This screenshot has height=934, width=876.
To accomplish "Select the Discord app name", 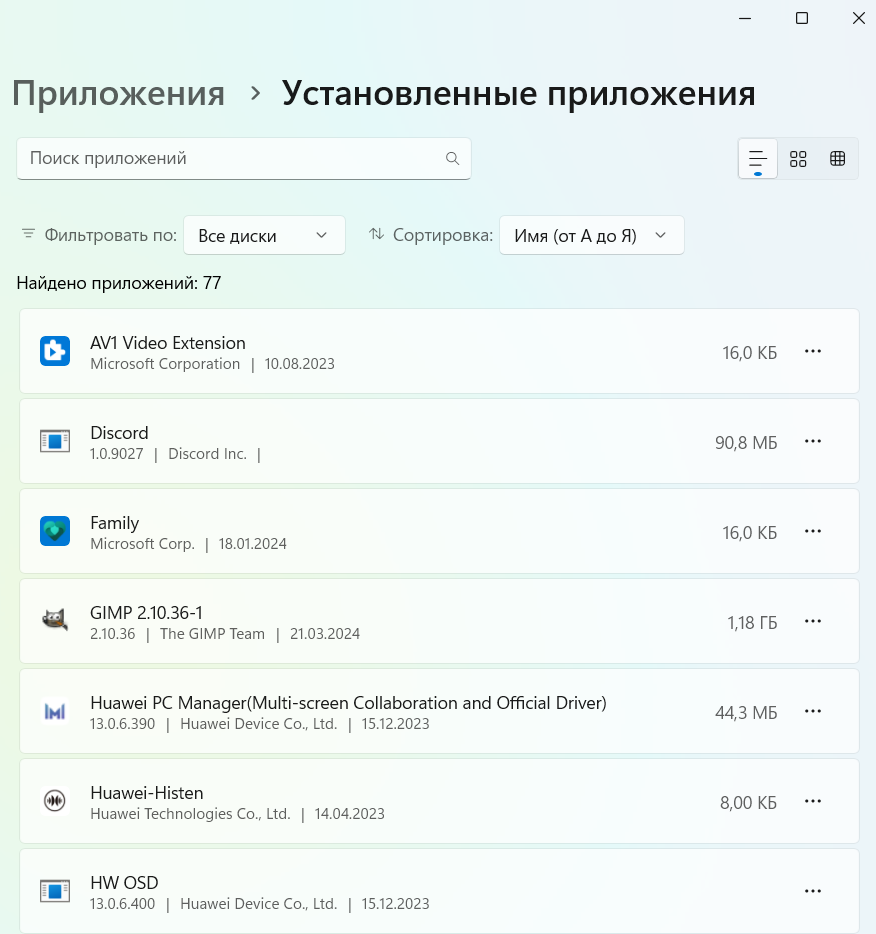I will pos(119,433).
